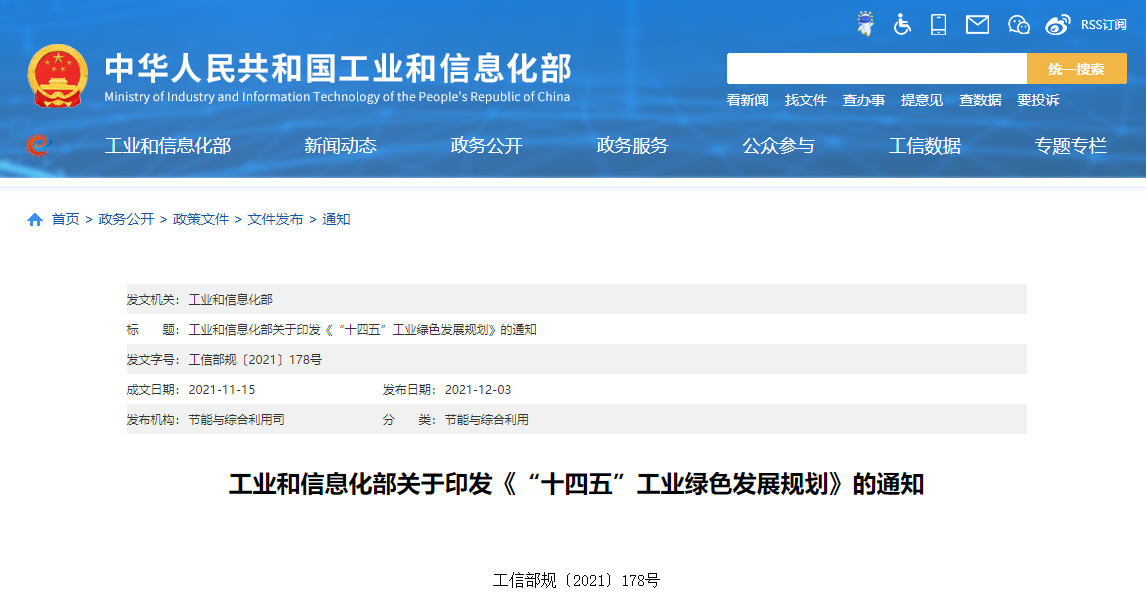The image size is (1146, 613).
Task: Open the 政务服务 navigation tab
Action: [x=632, y=146]
